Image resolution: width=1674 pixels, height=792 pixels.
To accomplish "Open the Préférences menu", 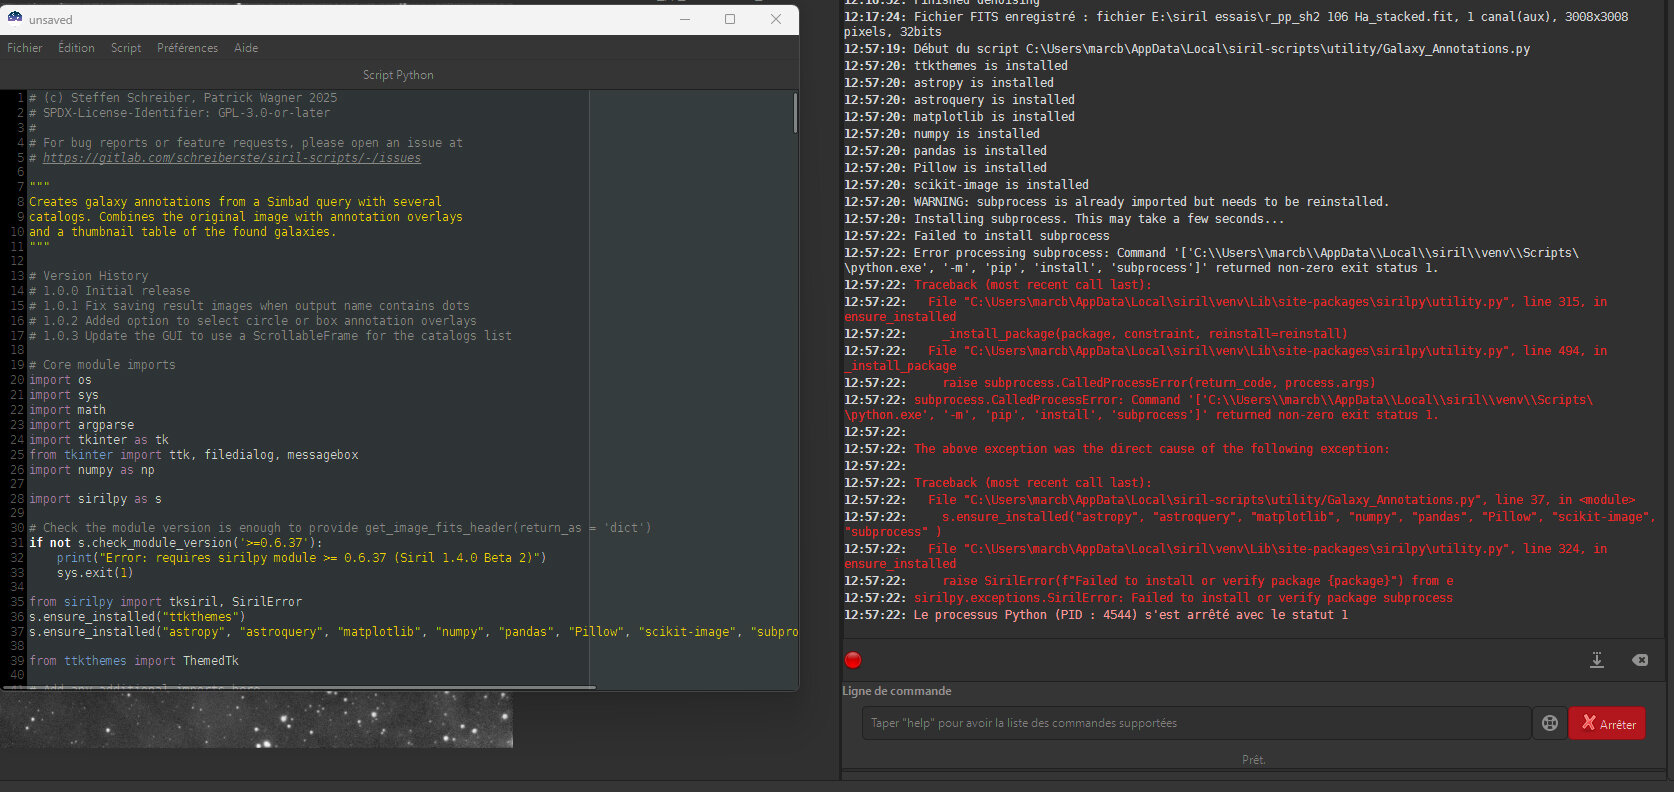I will [x=187, y=48].
